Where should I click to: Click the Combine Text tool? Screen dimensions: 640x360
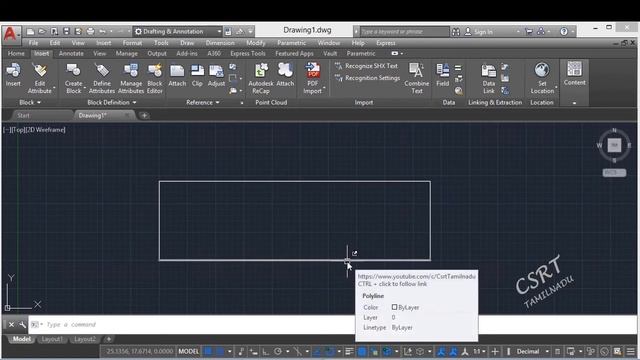coord(417,79)
